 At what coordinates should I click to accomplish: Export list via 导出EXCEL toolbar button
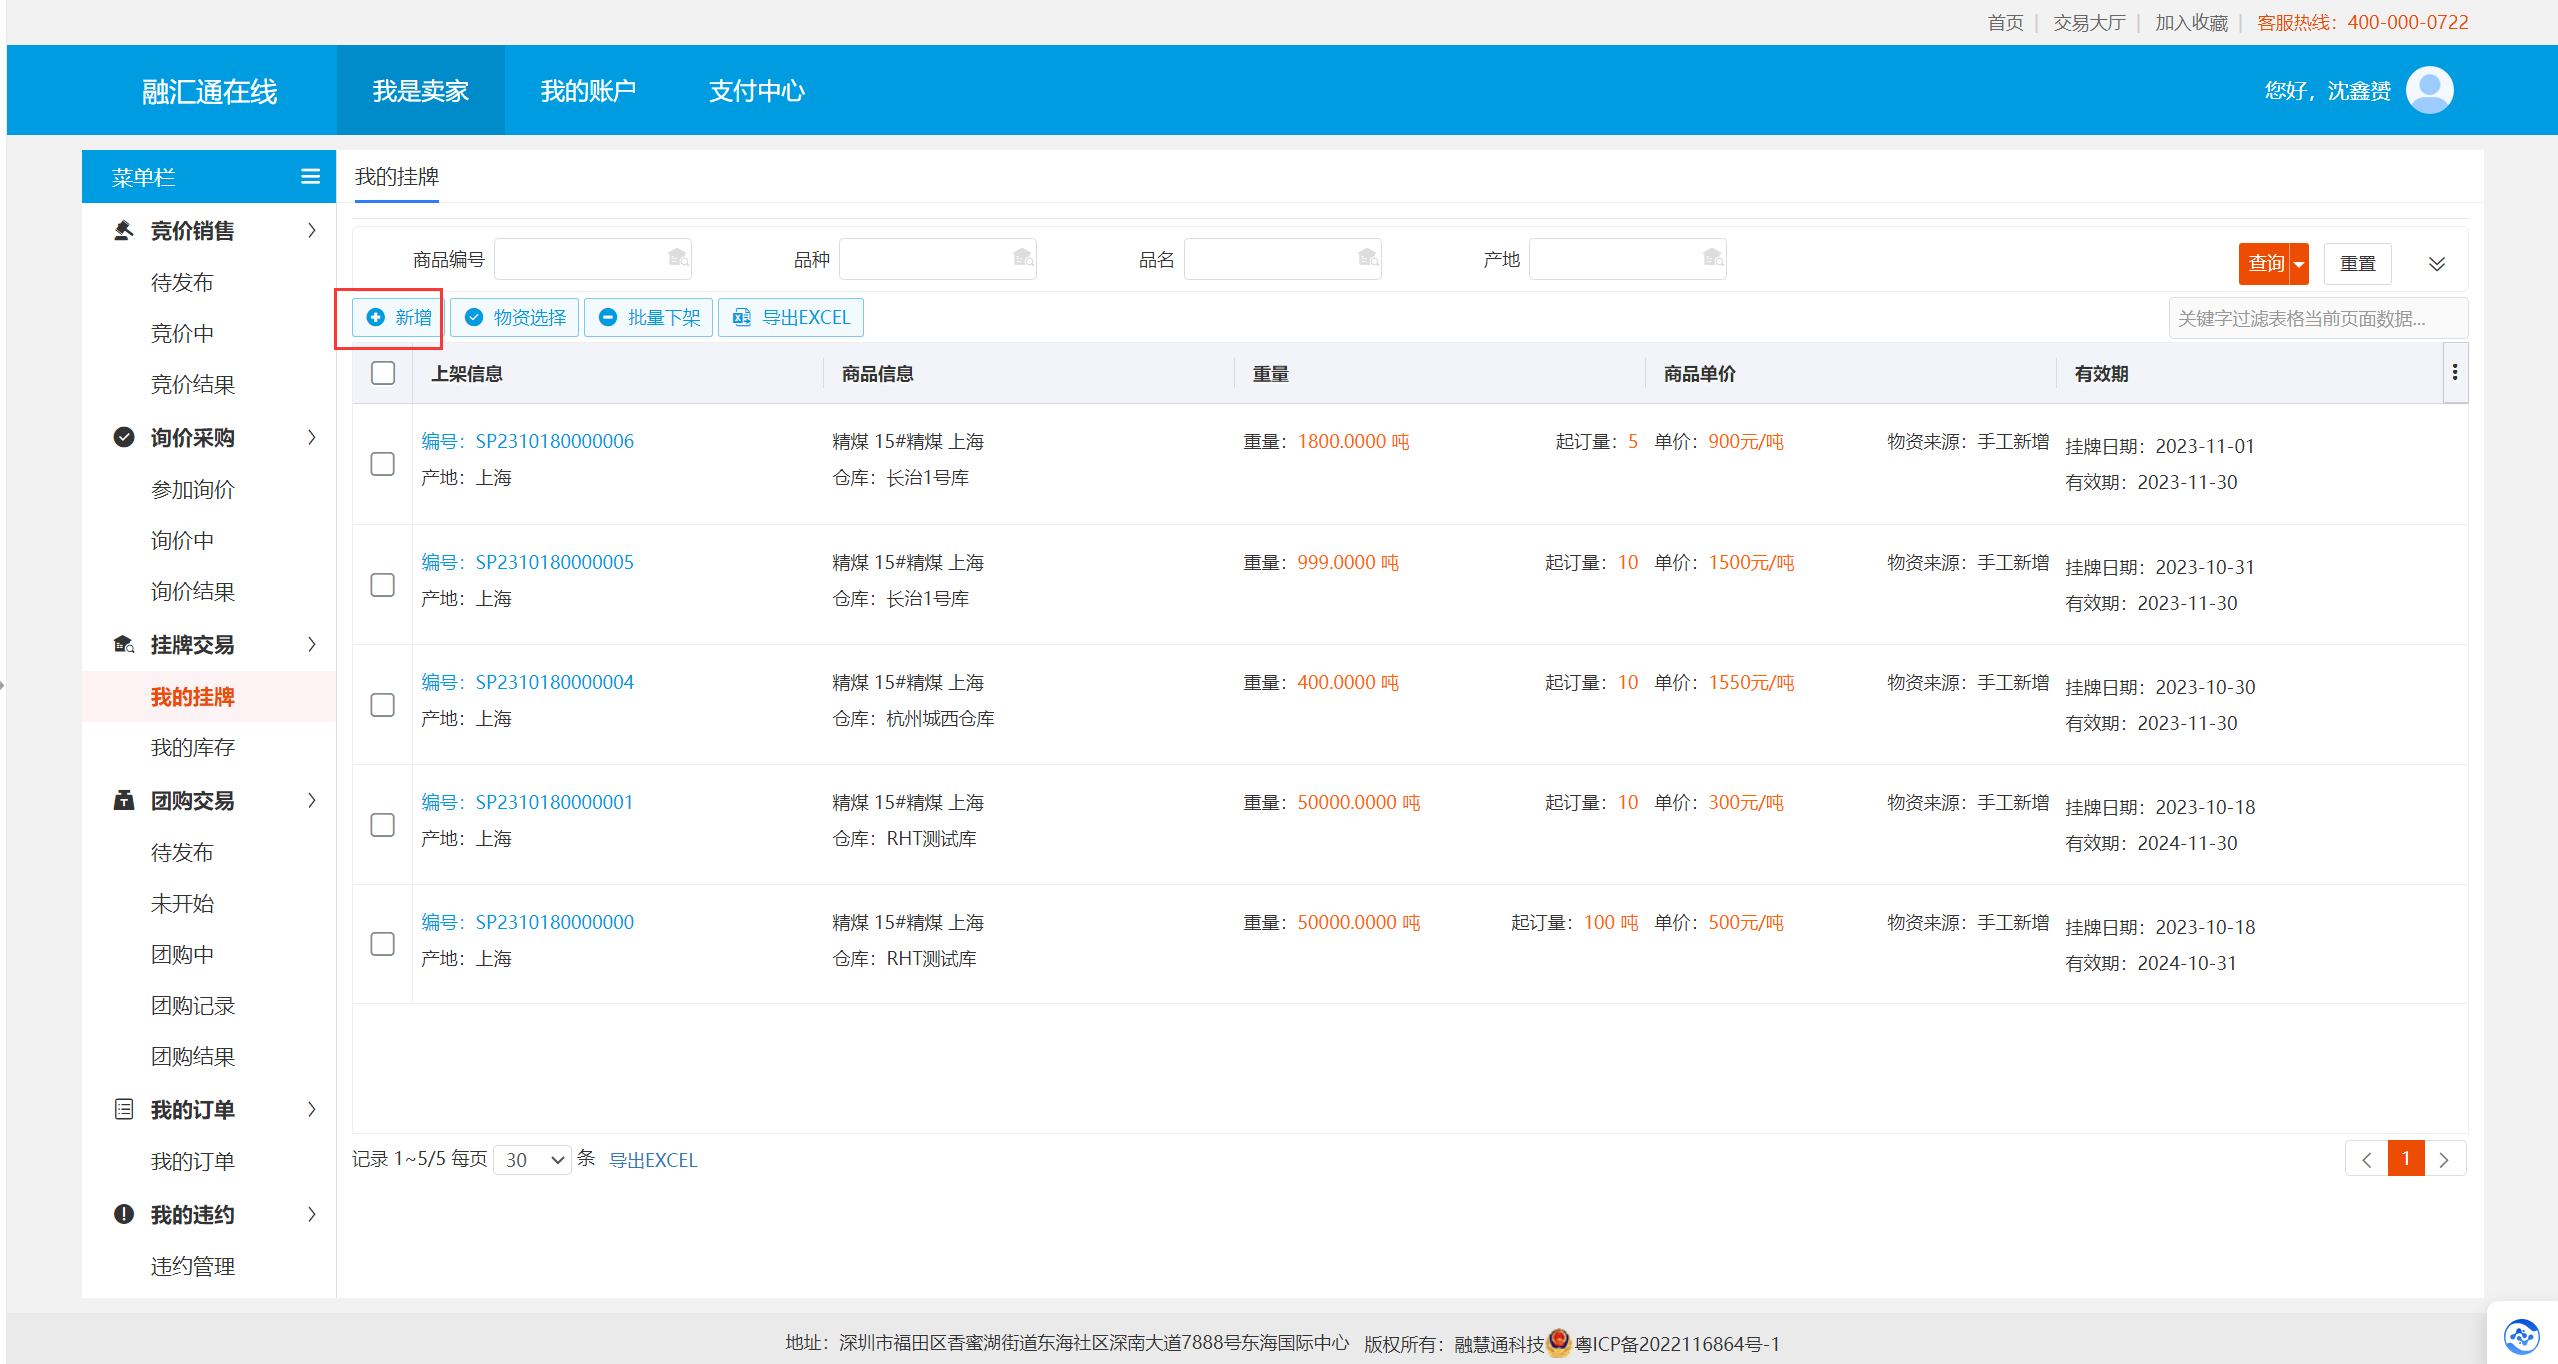coord(791,318)
